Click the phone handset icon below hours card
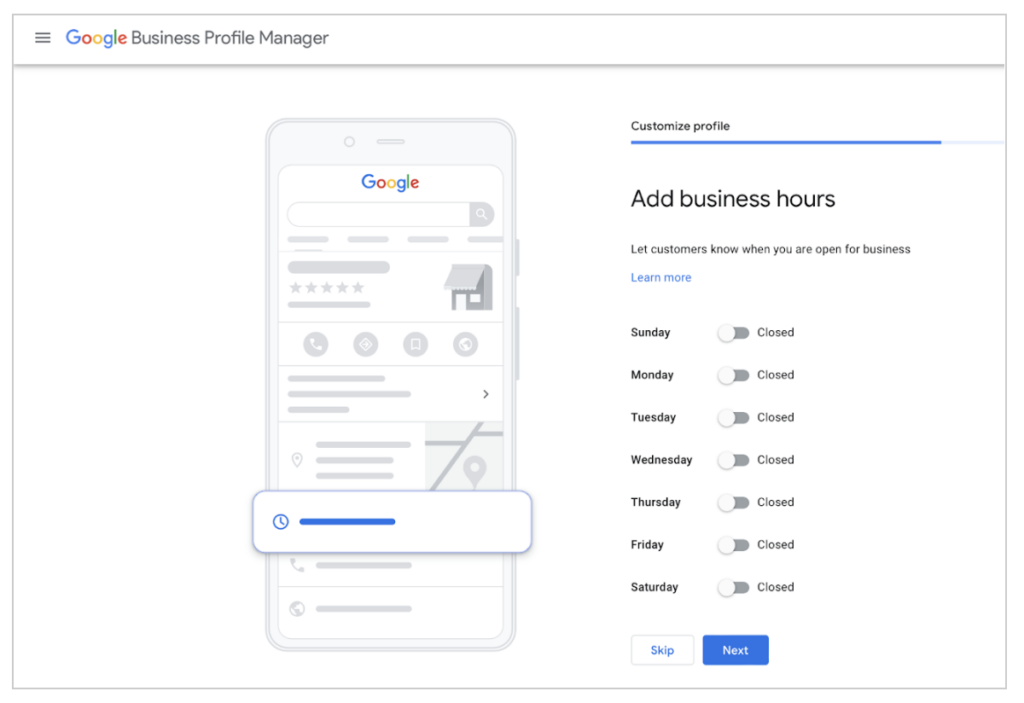Viewport: 1024px width, 703px height. click(297, 565)
